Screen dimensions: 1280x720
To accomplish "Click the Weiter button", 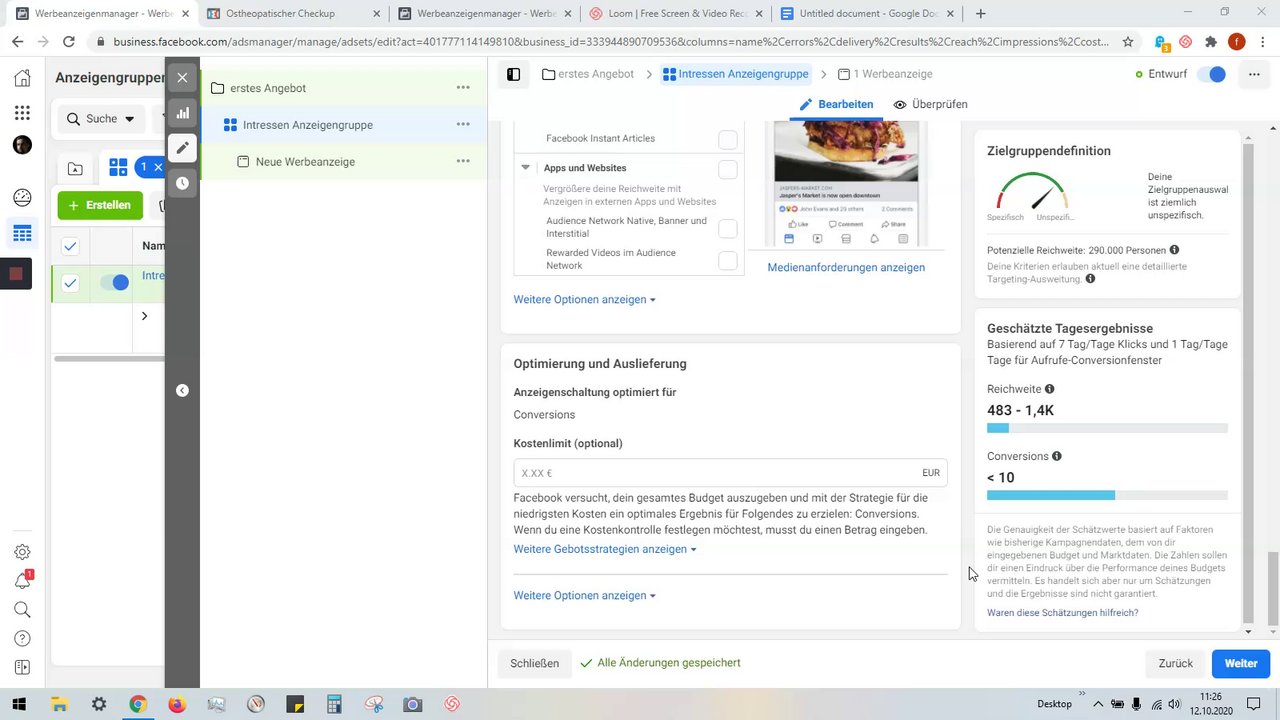I will tap(1241, 663).
